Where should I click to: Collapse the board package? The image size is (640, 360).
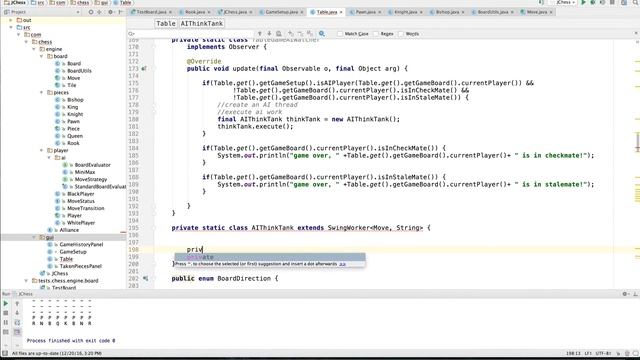(42, 56)
